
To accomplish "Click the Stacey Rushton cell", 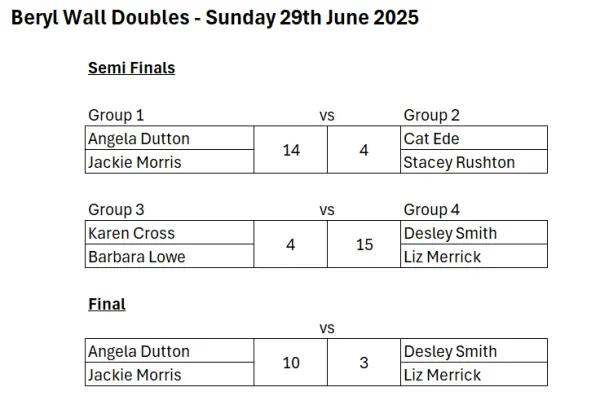I will point(474,162).
